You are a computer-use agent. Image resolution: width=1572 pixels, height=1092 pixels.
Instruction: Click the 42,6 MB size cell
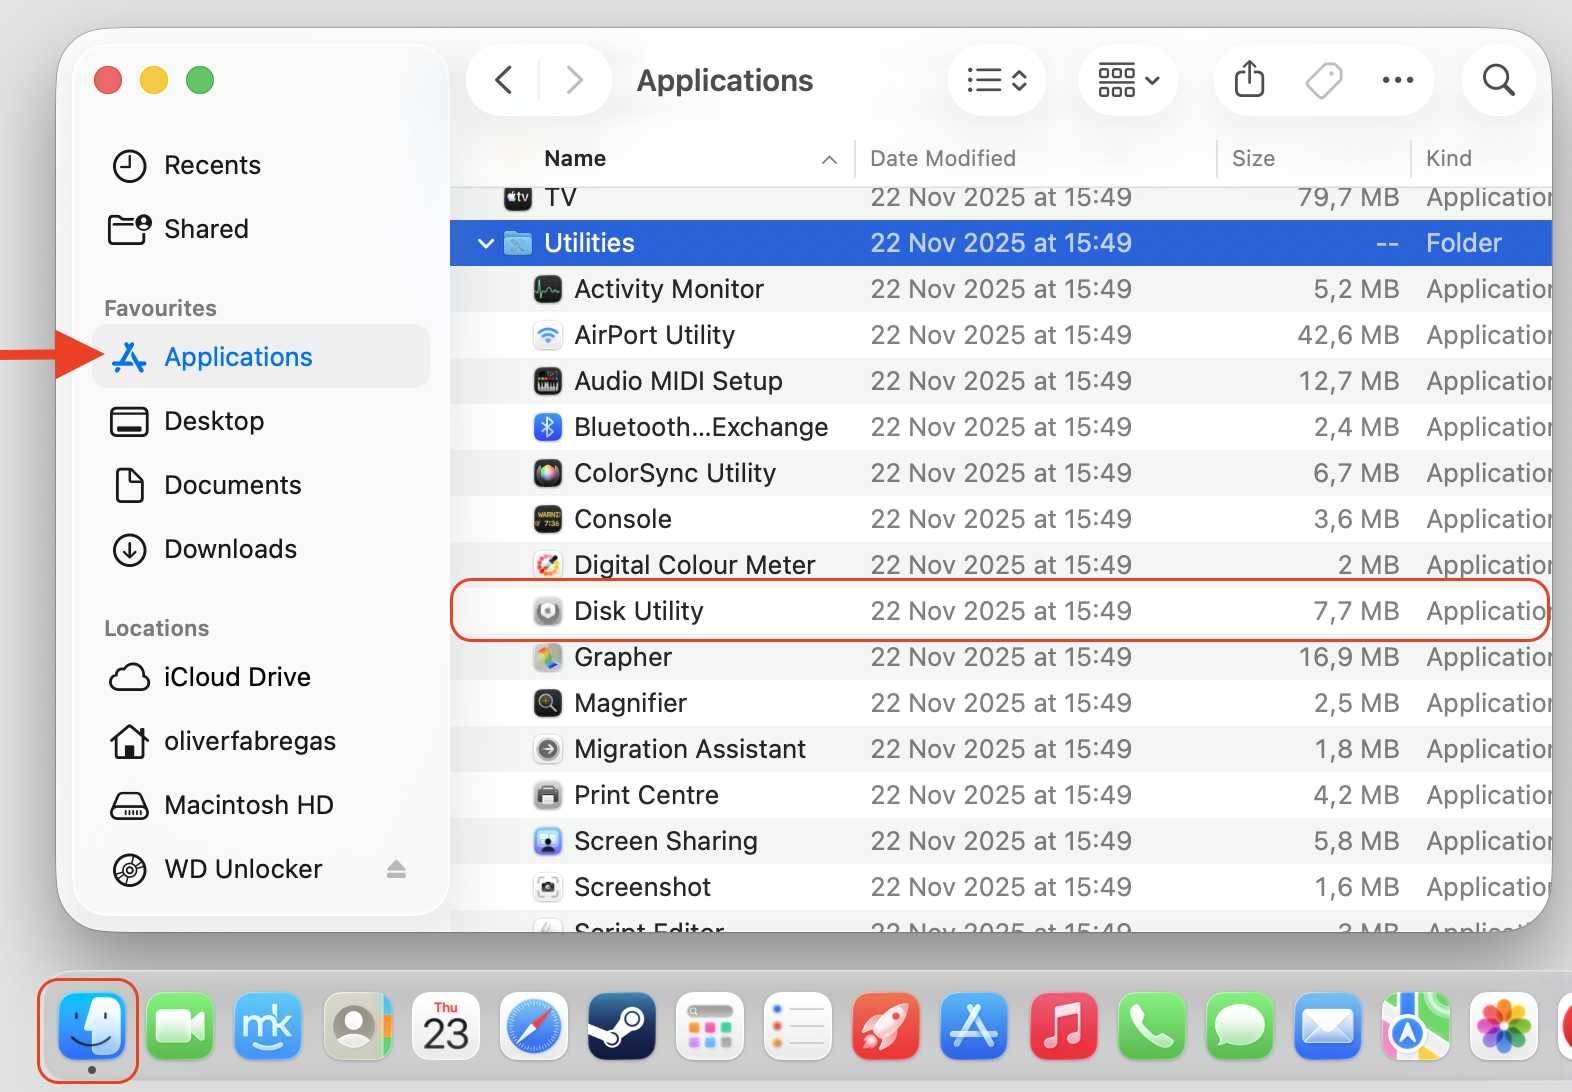1348,335
